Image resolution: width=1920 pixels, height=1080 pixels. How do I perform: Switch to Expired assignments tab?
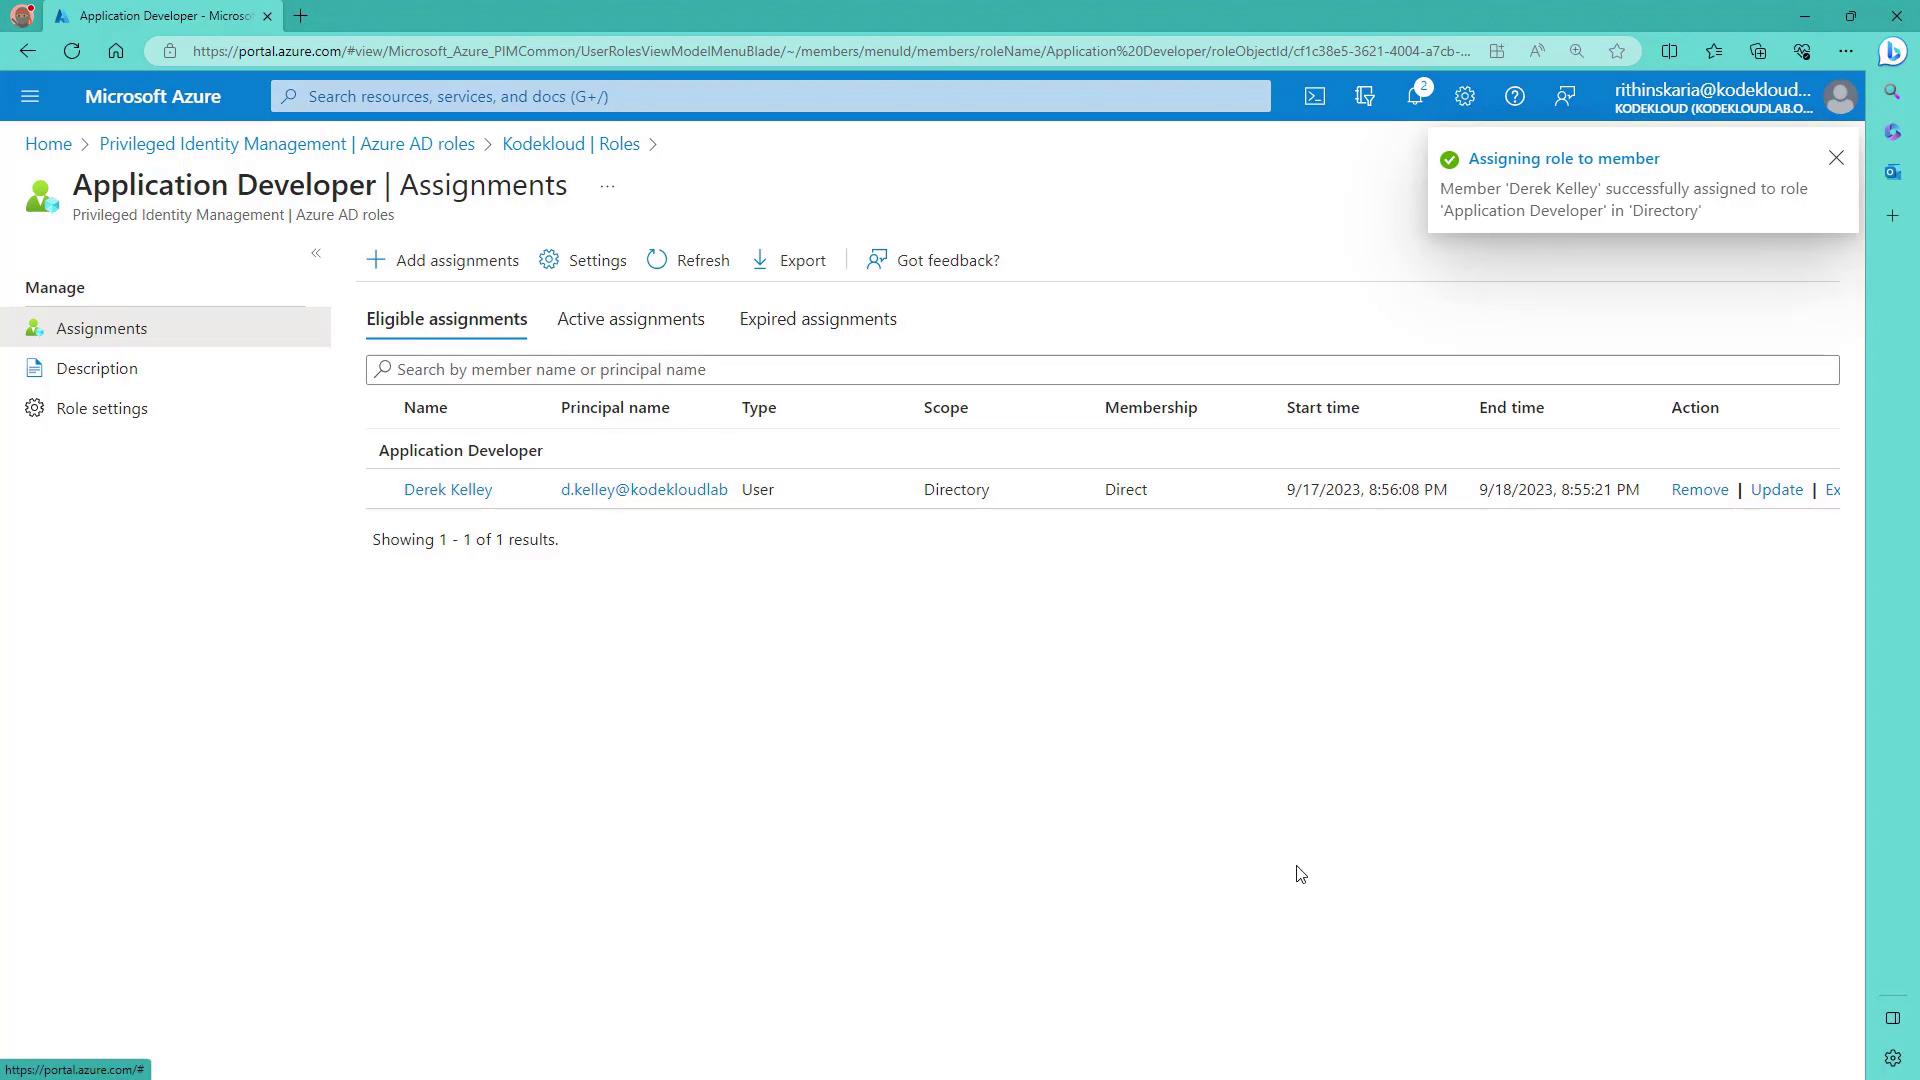tap(818, 319)
